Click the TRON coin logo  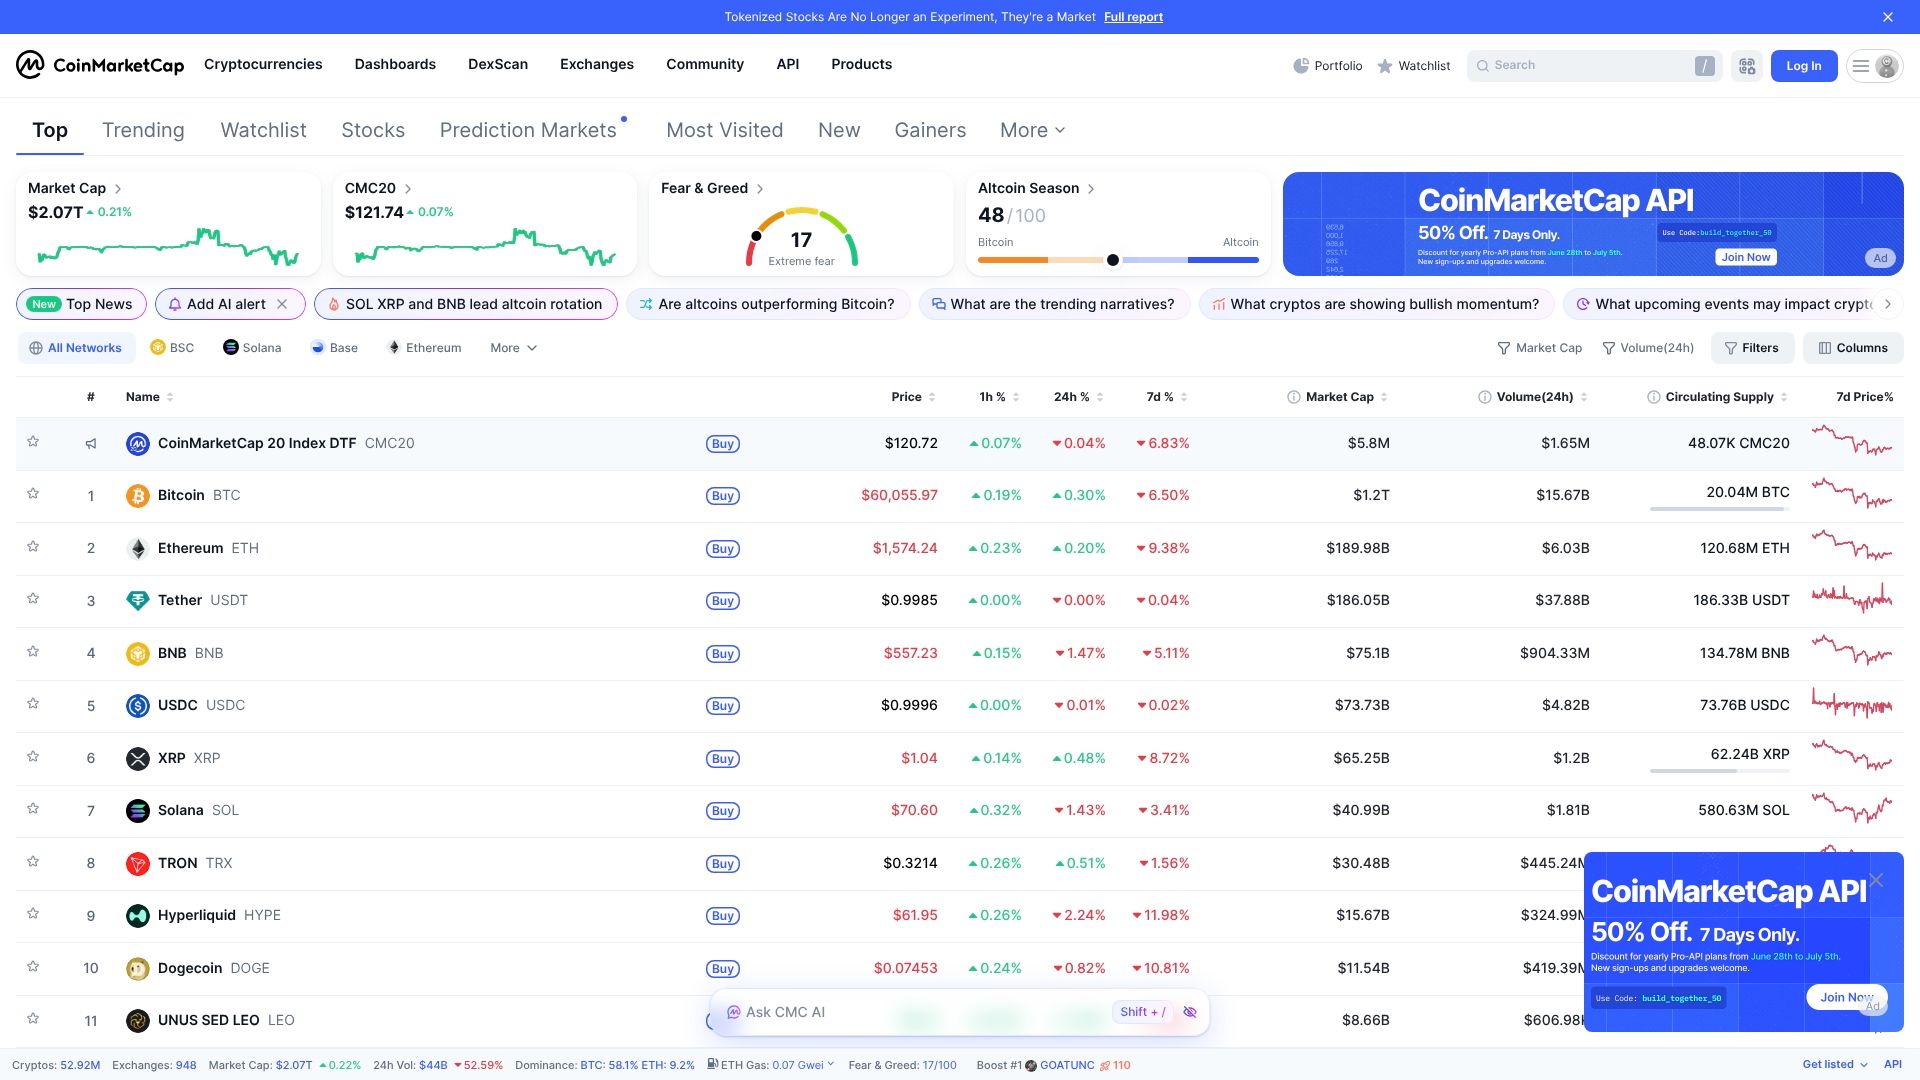click(x=138, y=863)
